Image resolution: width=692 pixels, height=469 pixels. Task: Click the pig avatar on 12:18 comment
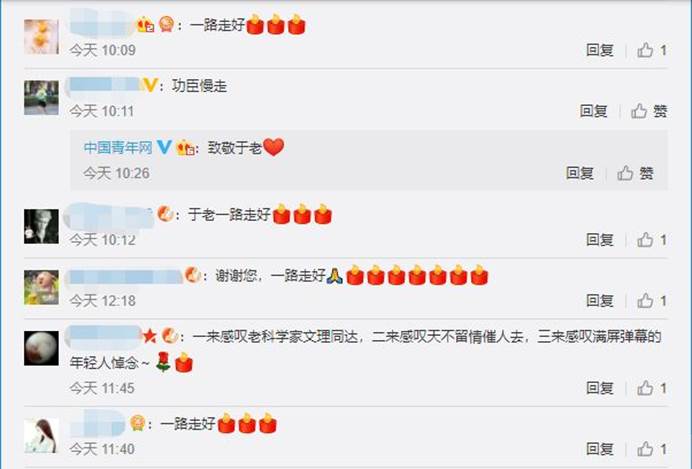point(41,287)
